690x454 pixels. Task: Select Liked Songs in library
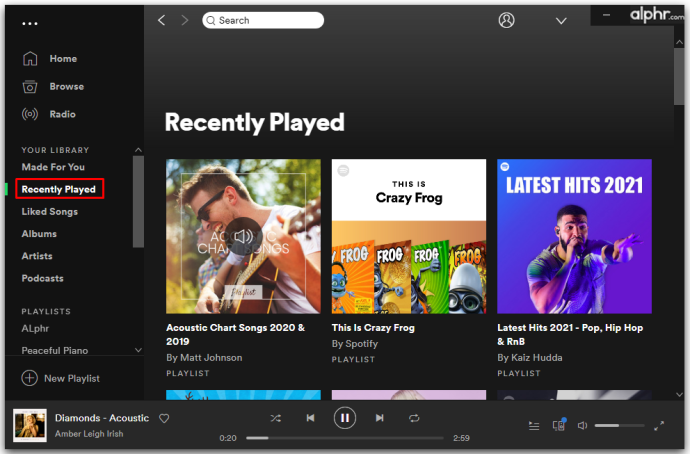pos(49,212)
